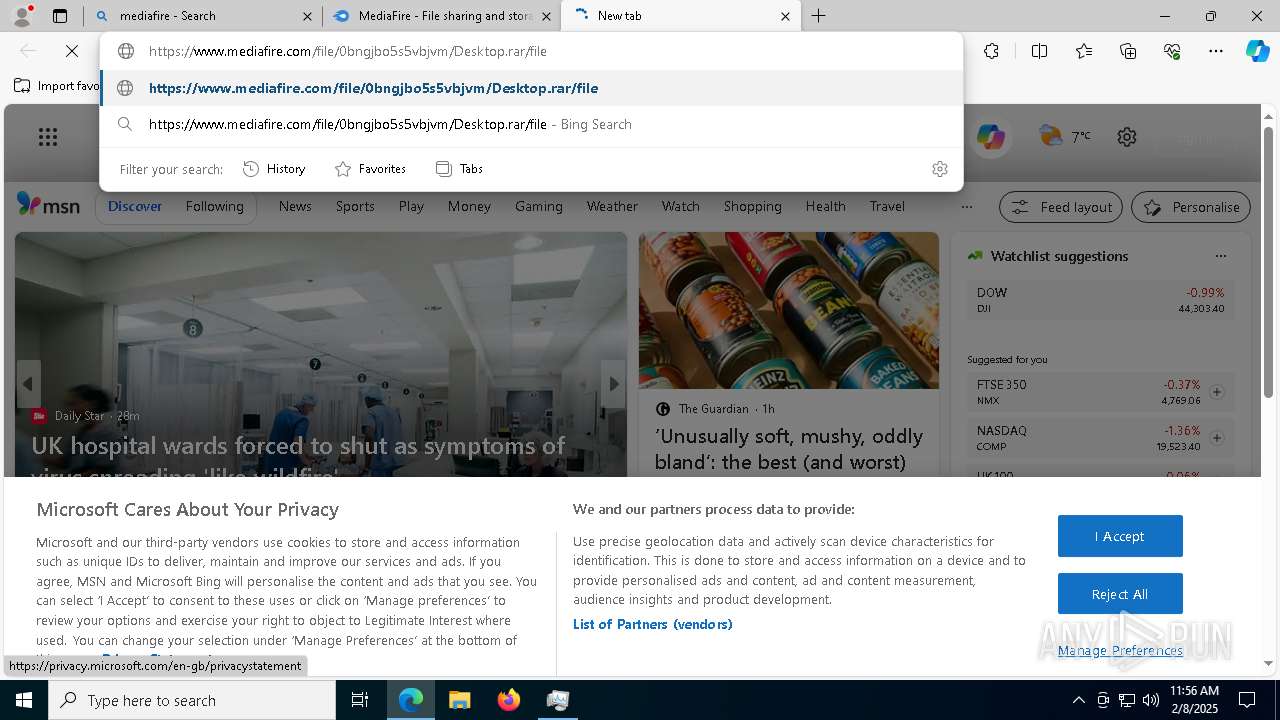Image resolution: width=1280 pixels, height=720 pixels.
Task: Click the Personalise button
Action: click(x=1191, y=207)
